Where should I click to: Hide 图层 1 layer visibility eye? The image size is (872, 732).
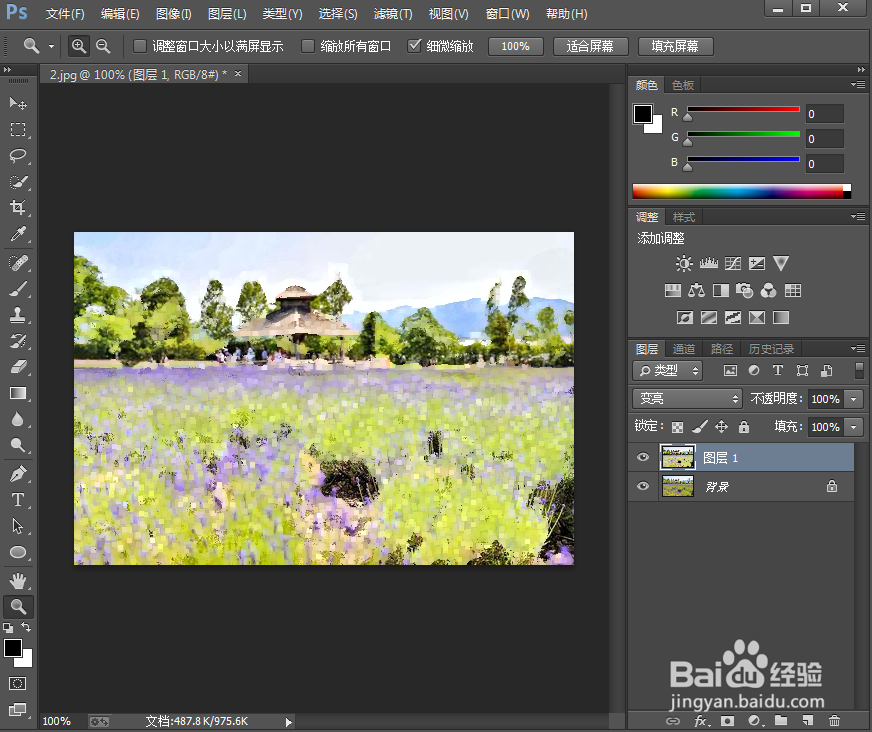(643, 457)
